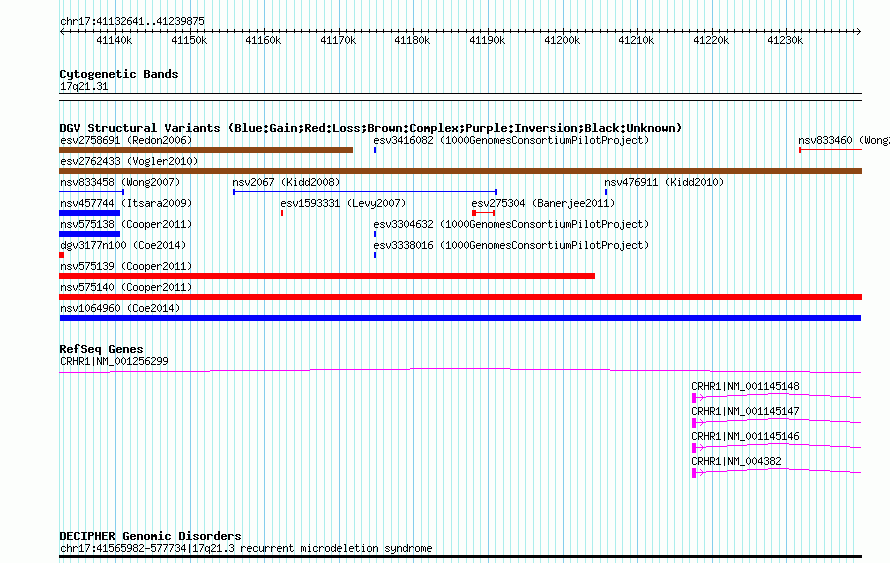Screen dimensions: 890x563
Task: Click the nsv833460 variant label
Action: (843, 140)
